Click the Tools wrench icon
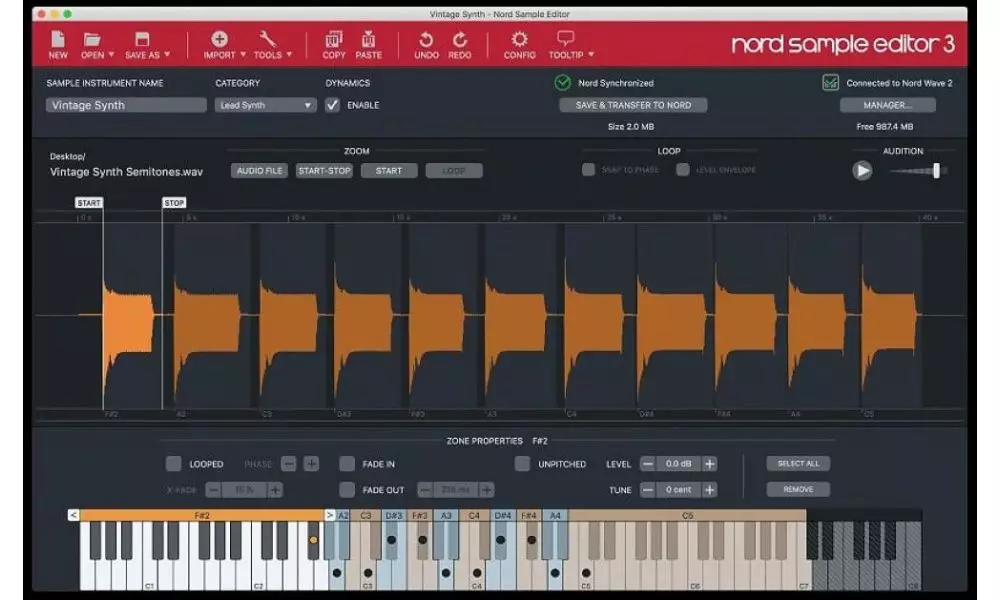This screenshot has height=600, width=1000. click(x=267, y=40)
